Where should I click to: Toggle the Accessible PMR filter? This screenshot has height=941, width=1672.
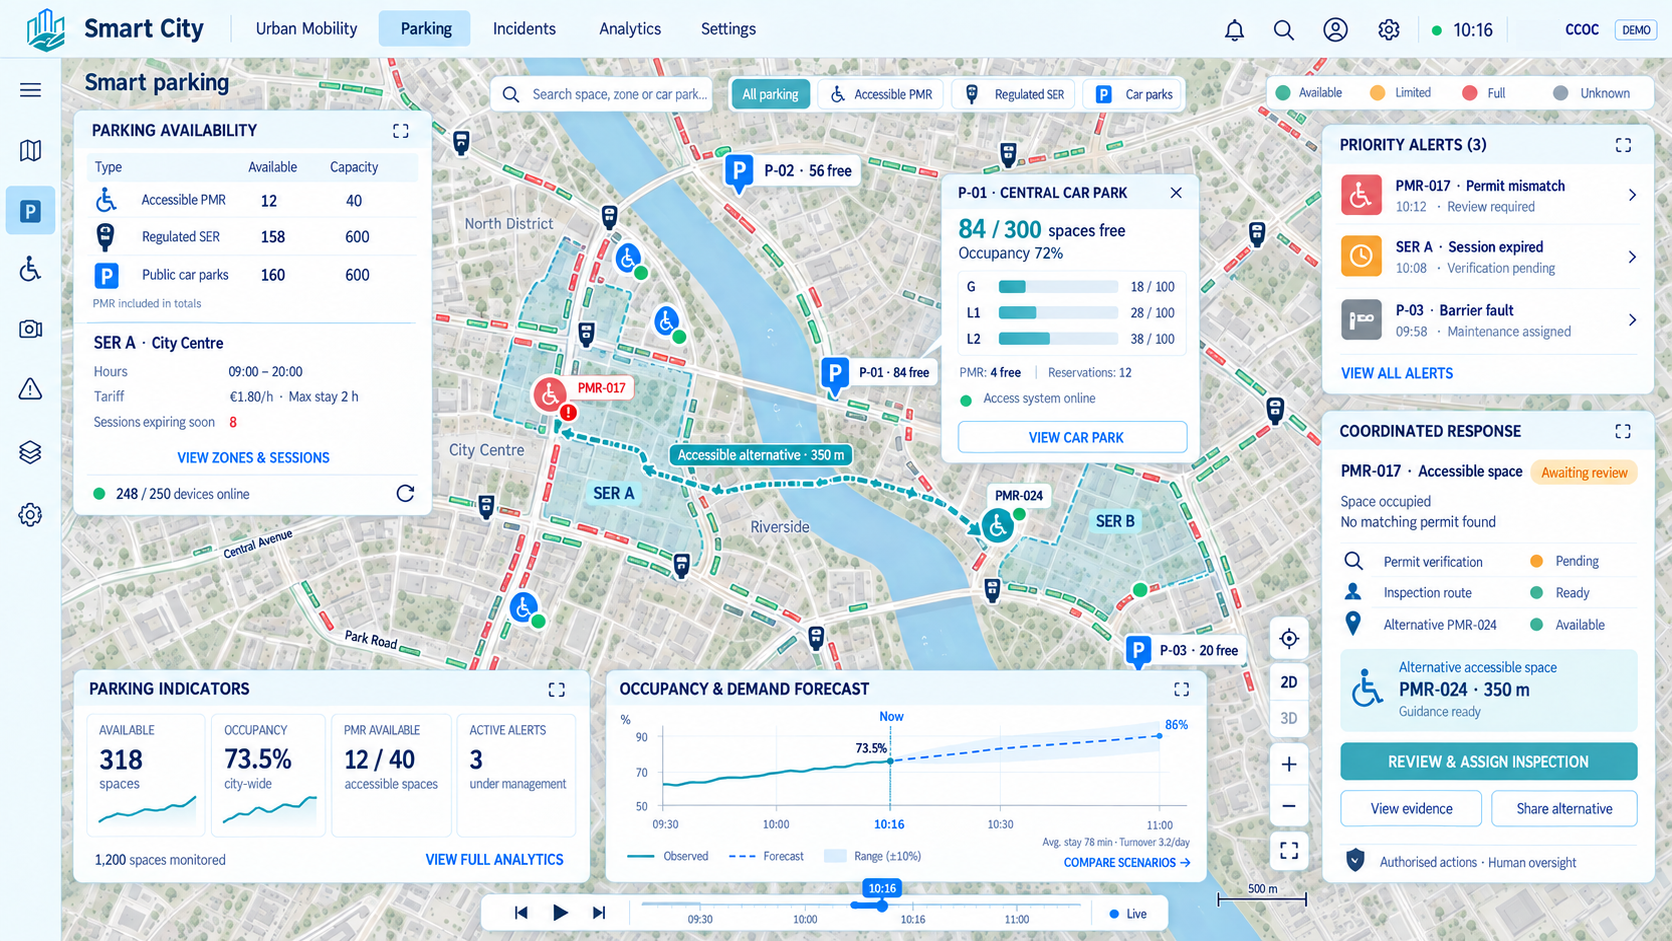(x=881, y=94)
